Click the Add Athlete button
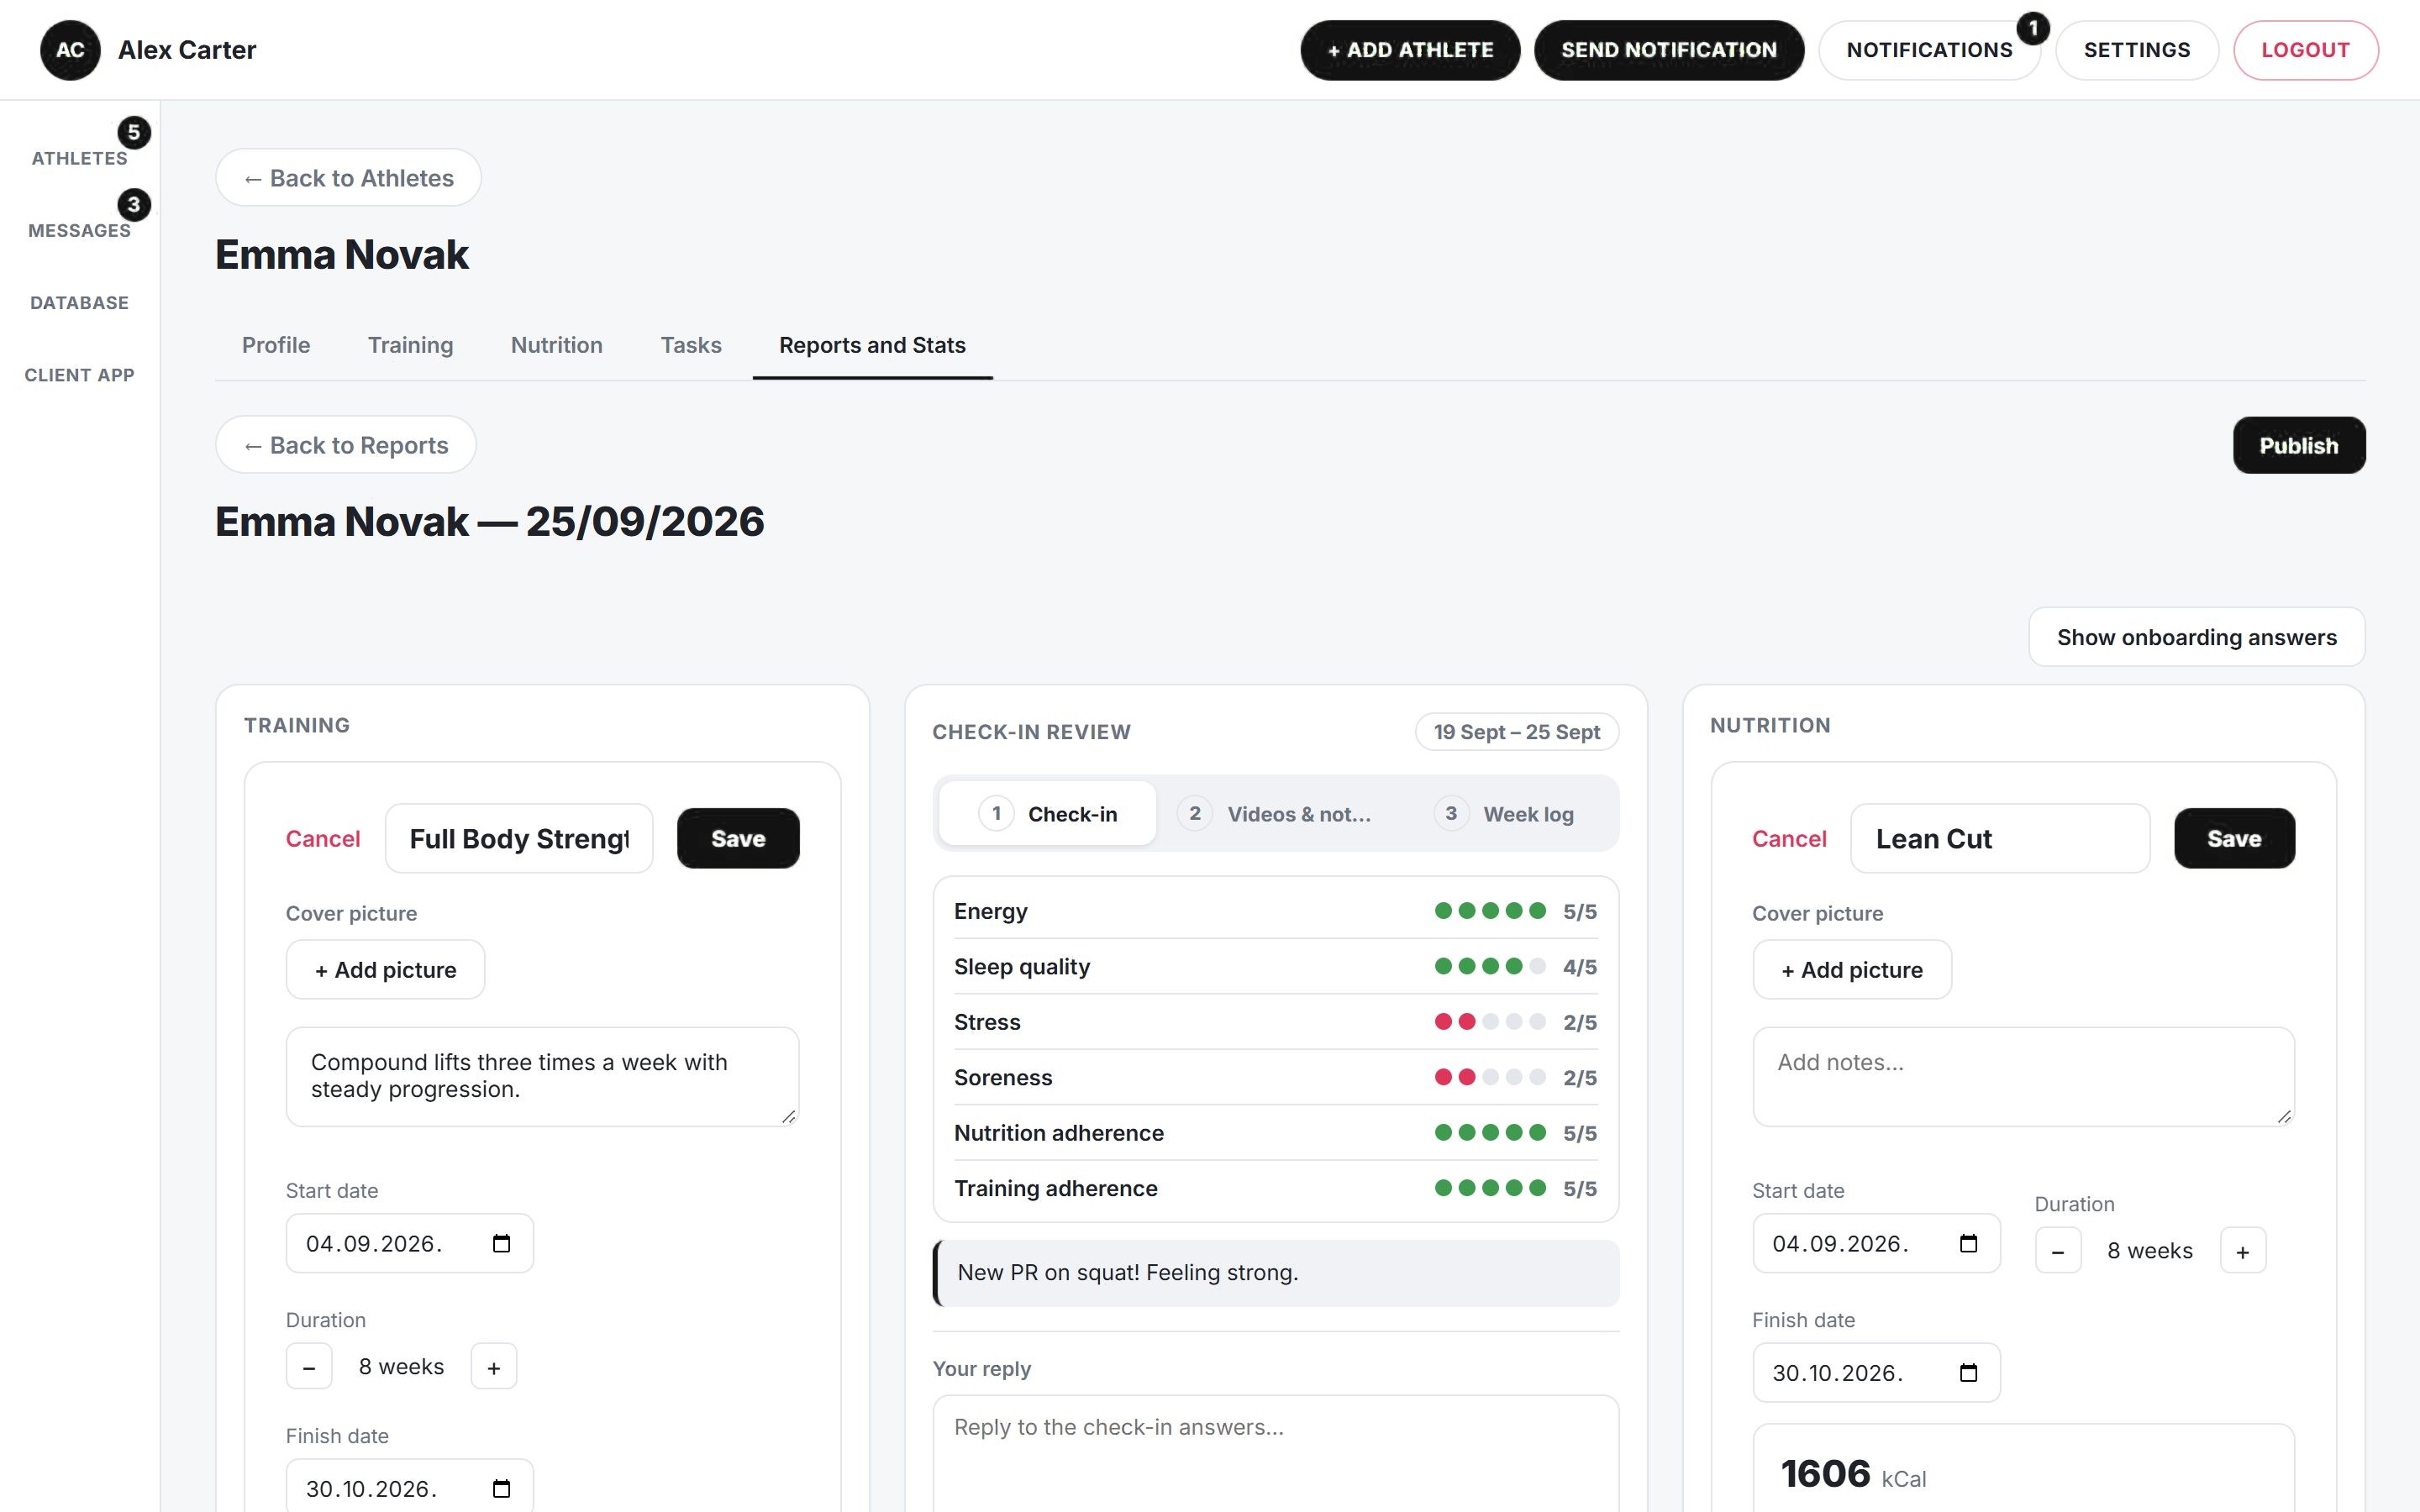Image resolution: width=2420 pixels, height=1512 pixels. tap(1410, 50)
